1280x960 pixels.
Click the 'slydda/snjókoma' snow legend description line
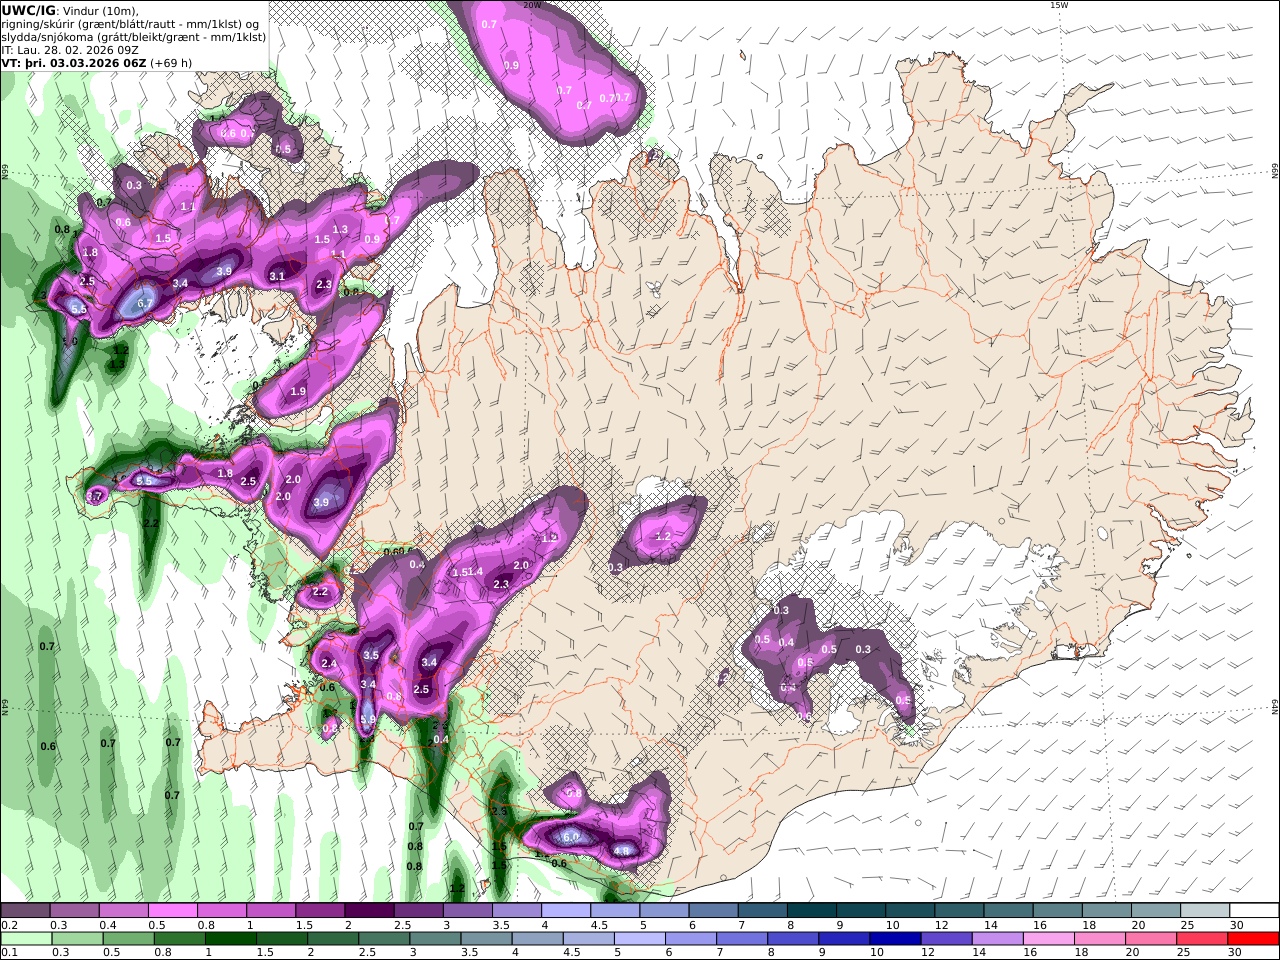click(x=134, y=37)
